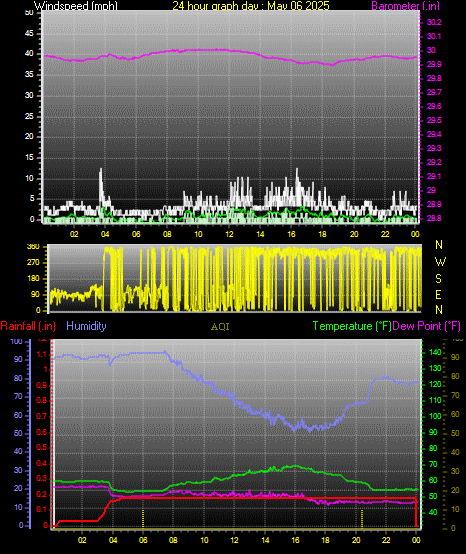Click the "360" wind direction axis value
466x554 pixels.
point(33,247)
